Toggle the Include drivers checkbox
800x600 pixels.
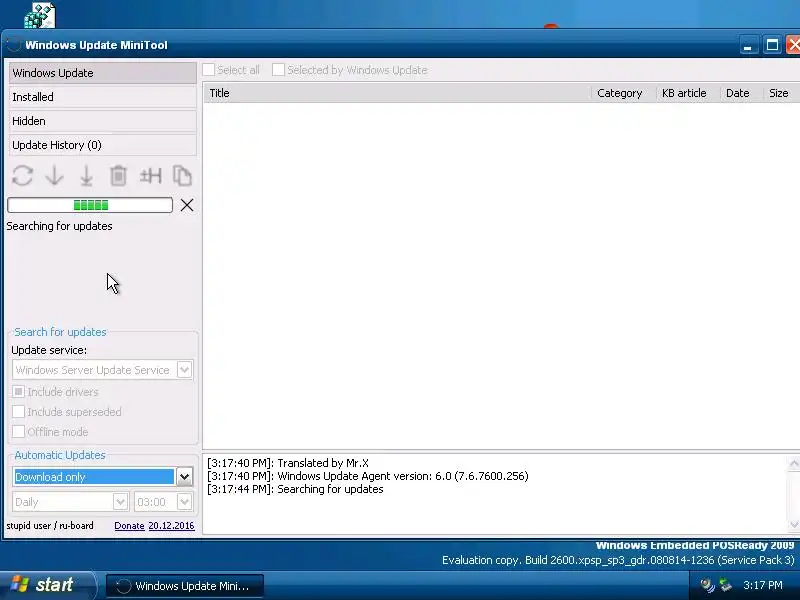coord(18,392)
